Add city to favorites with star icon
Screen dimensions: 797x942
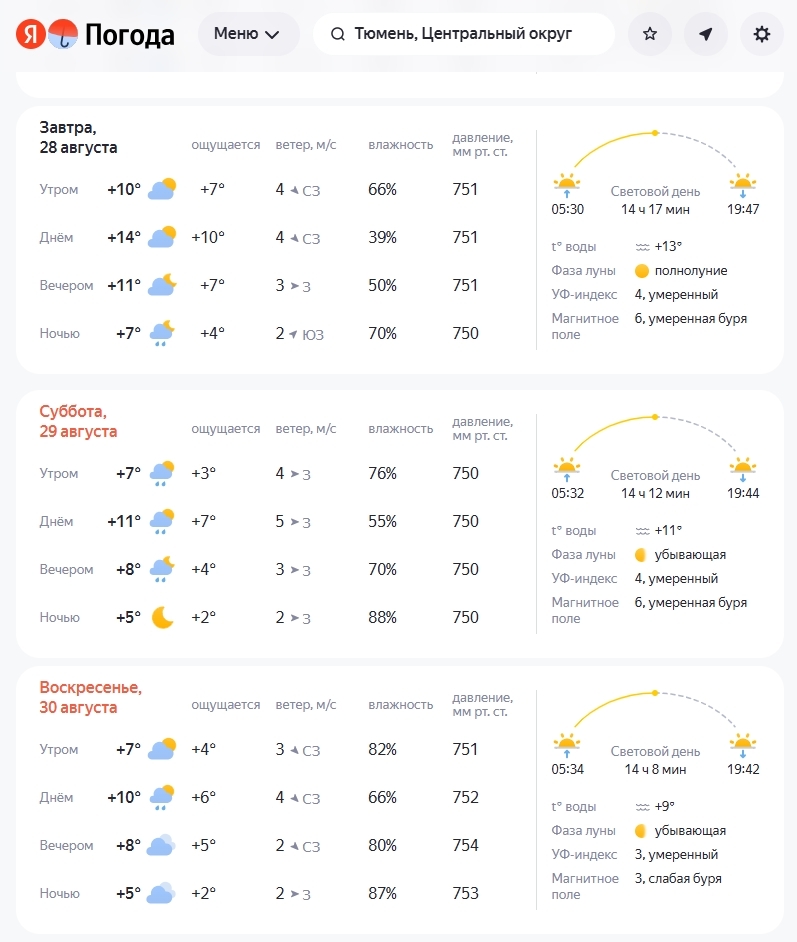[650, 34]
